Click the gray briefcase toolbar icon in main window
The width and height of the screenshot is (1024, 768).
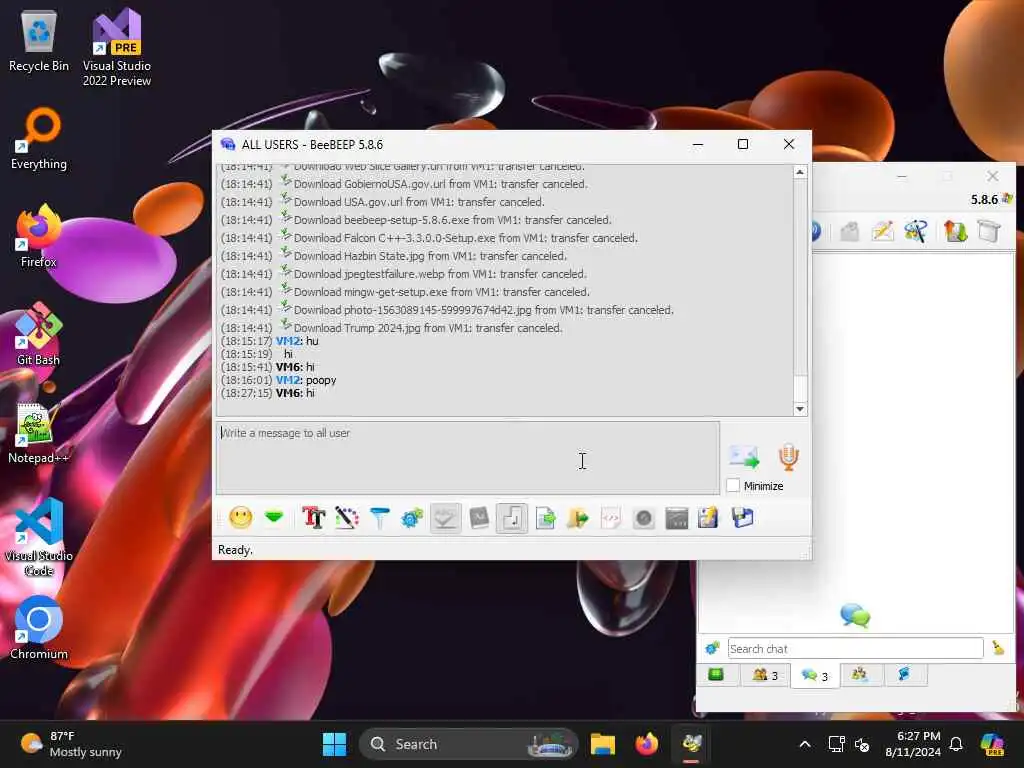849,231
